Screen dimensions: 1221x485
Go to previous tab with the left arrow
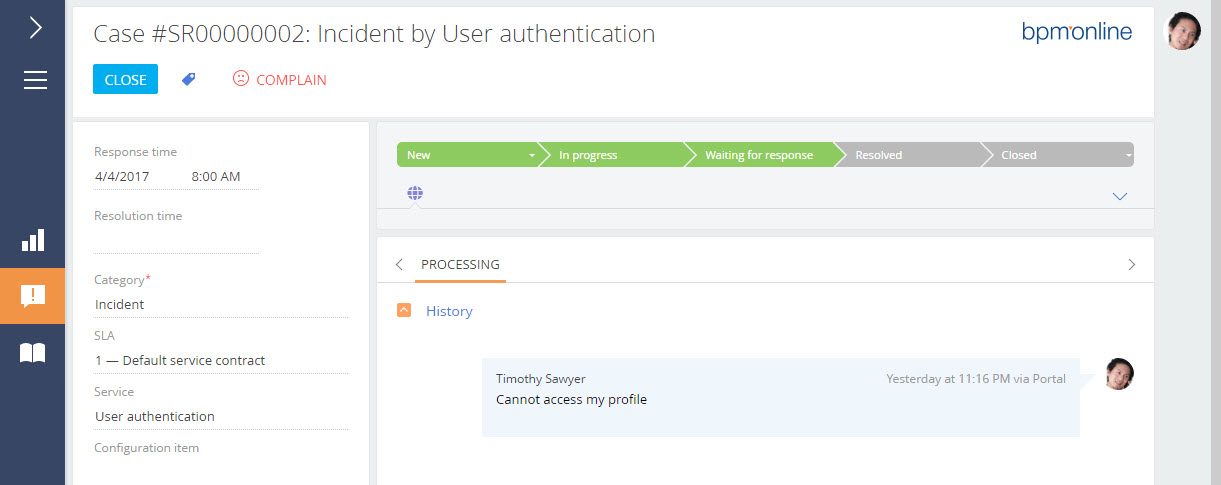pyautogui.click(x=399, y=265)
